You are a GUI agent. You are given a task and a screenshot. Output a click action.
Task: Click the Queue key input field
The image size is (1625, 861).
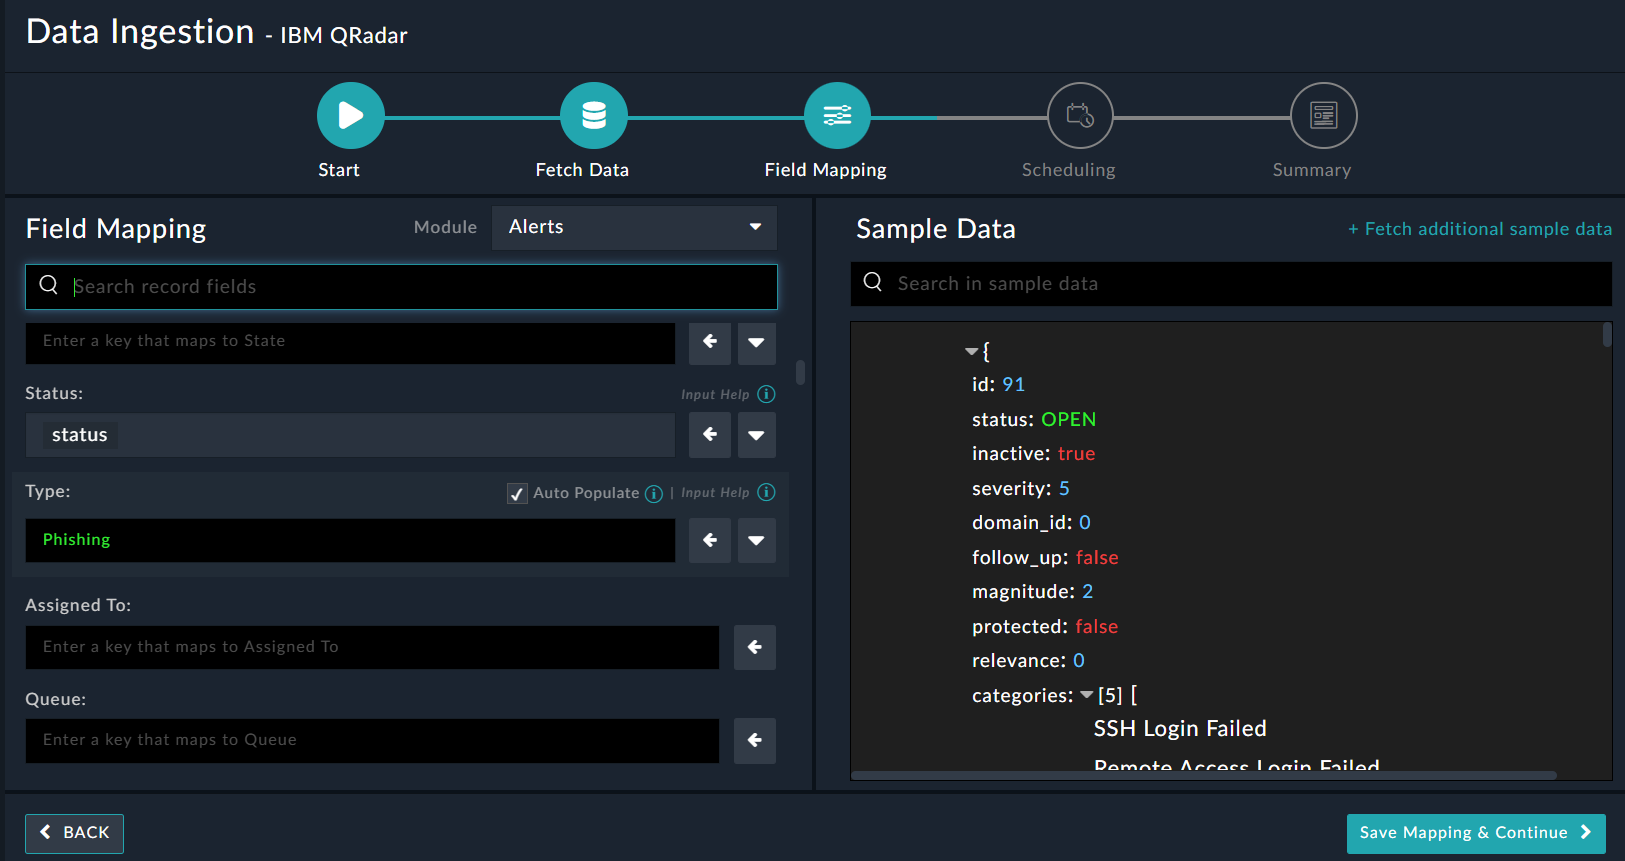(x=372, y=741)
